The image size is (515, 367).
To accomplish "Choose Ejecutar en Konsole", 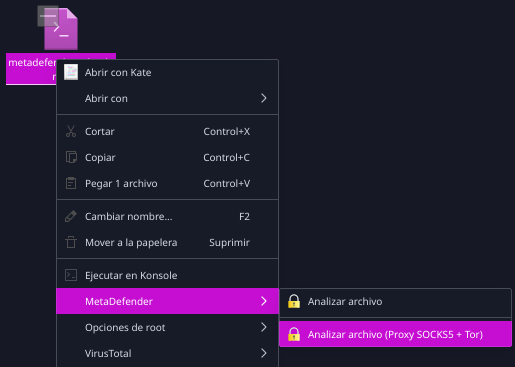I will tap(167, 275).
